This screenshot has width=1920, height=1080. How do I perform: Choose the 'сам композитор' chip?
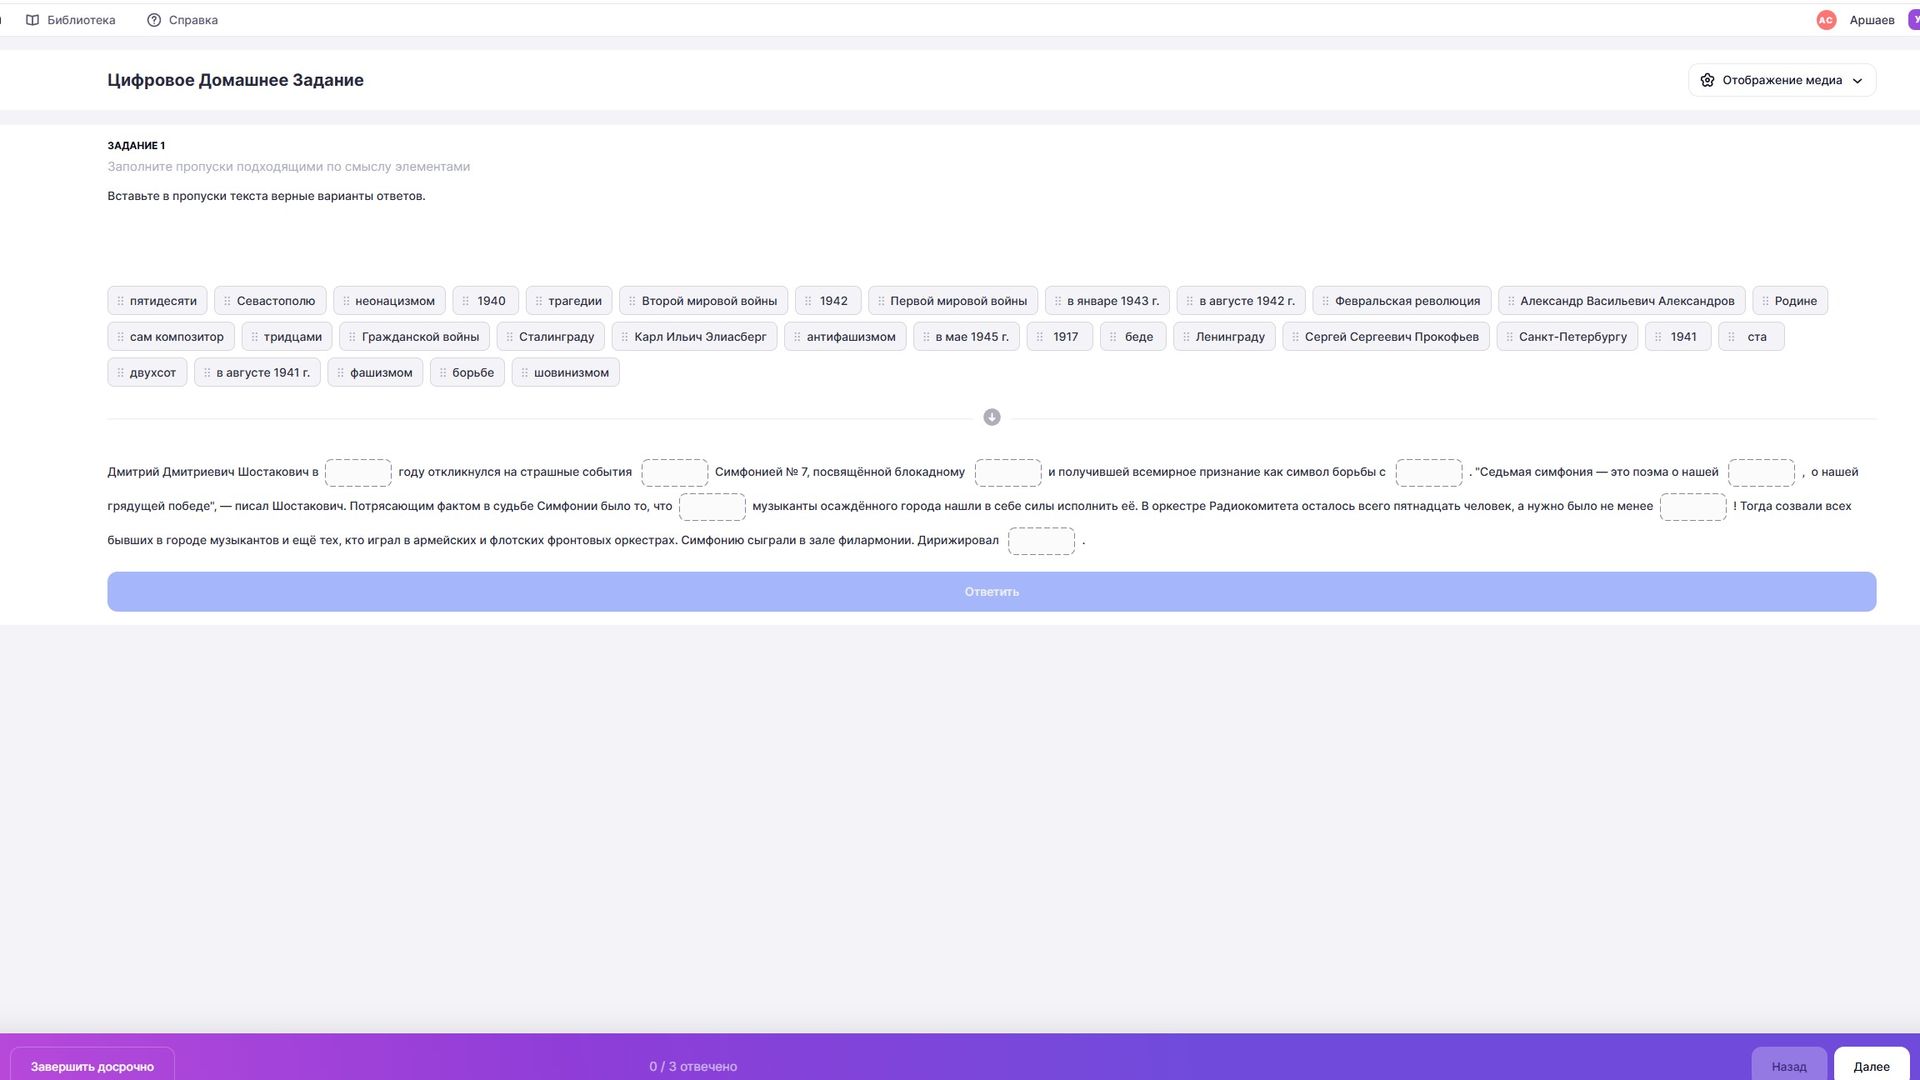coord(171,337)
